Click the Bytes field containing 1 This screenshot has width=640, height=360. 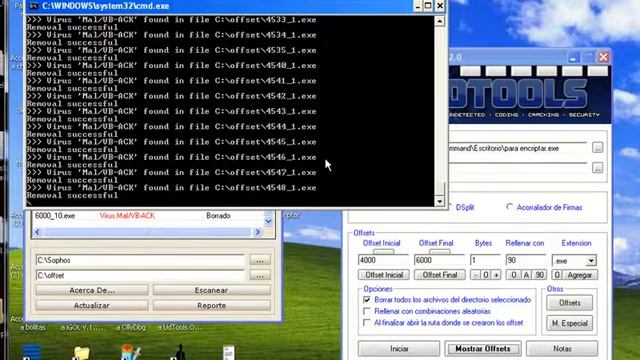click(x=485, y=260)
